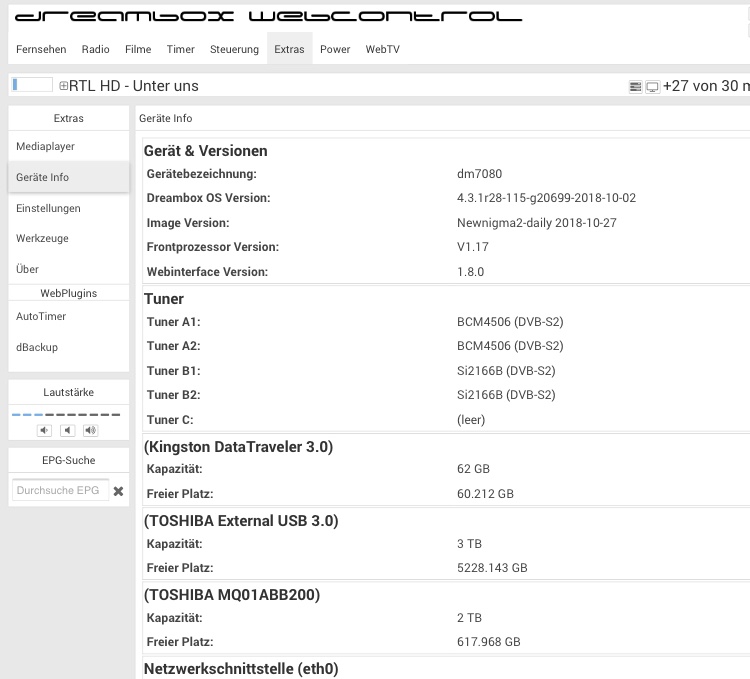750x679 pixels.
Task: Open the Steuerung menu
Action: pos(234,49)
